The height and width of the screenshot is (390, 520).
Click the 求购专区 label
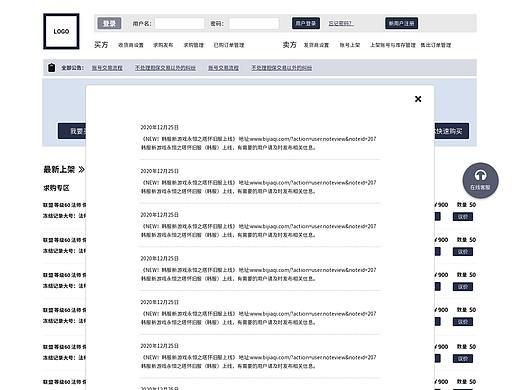pos(56,188)
